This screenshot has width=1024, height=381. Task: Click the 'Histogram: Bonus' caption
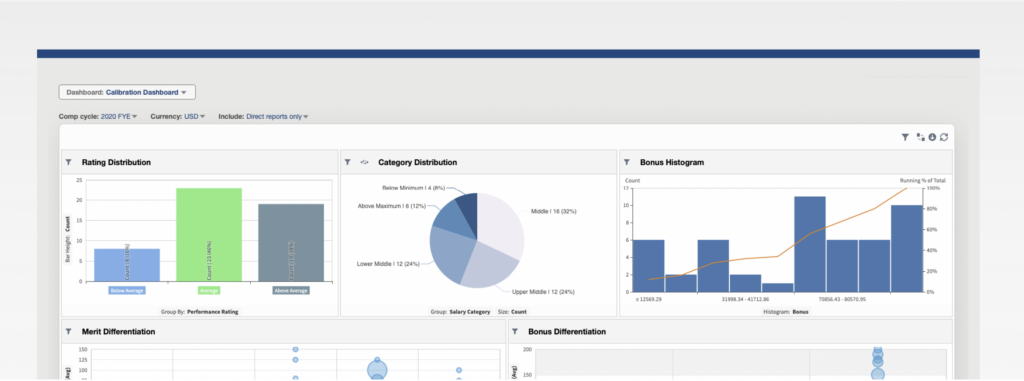(786, 312)
